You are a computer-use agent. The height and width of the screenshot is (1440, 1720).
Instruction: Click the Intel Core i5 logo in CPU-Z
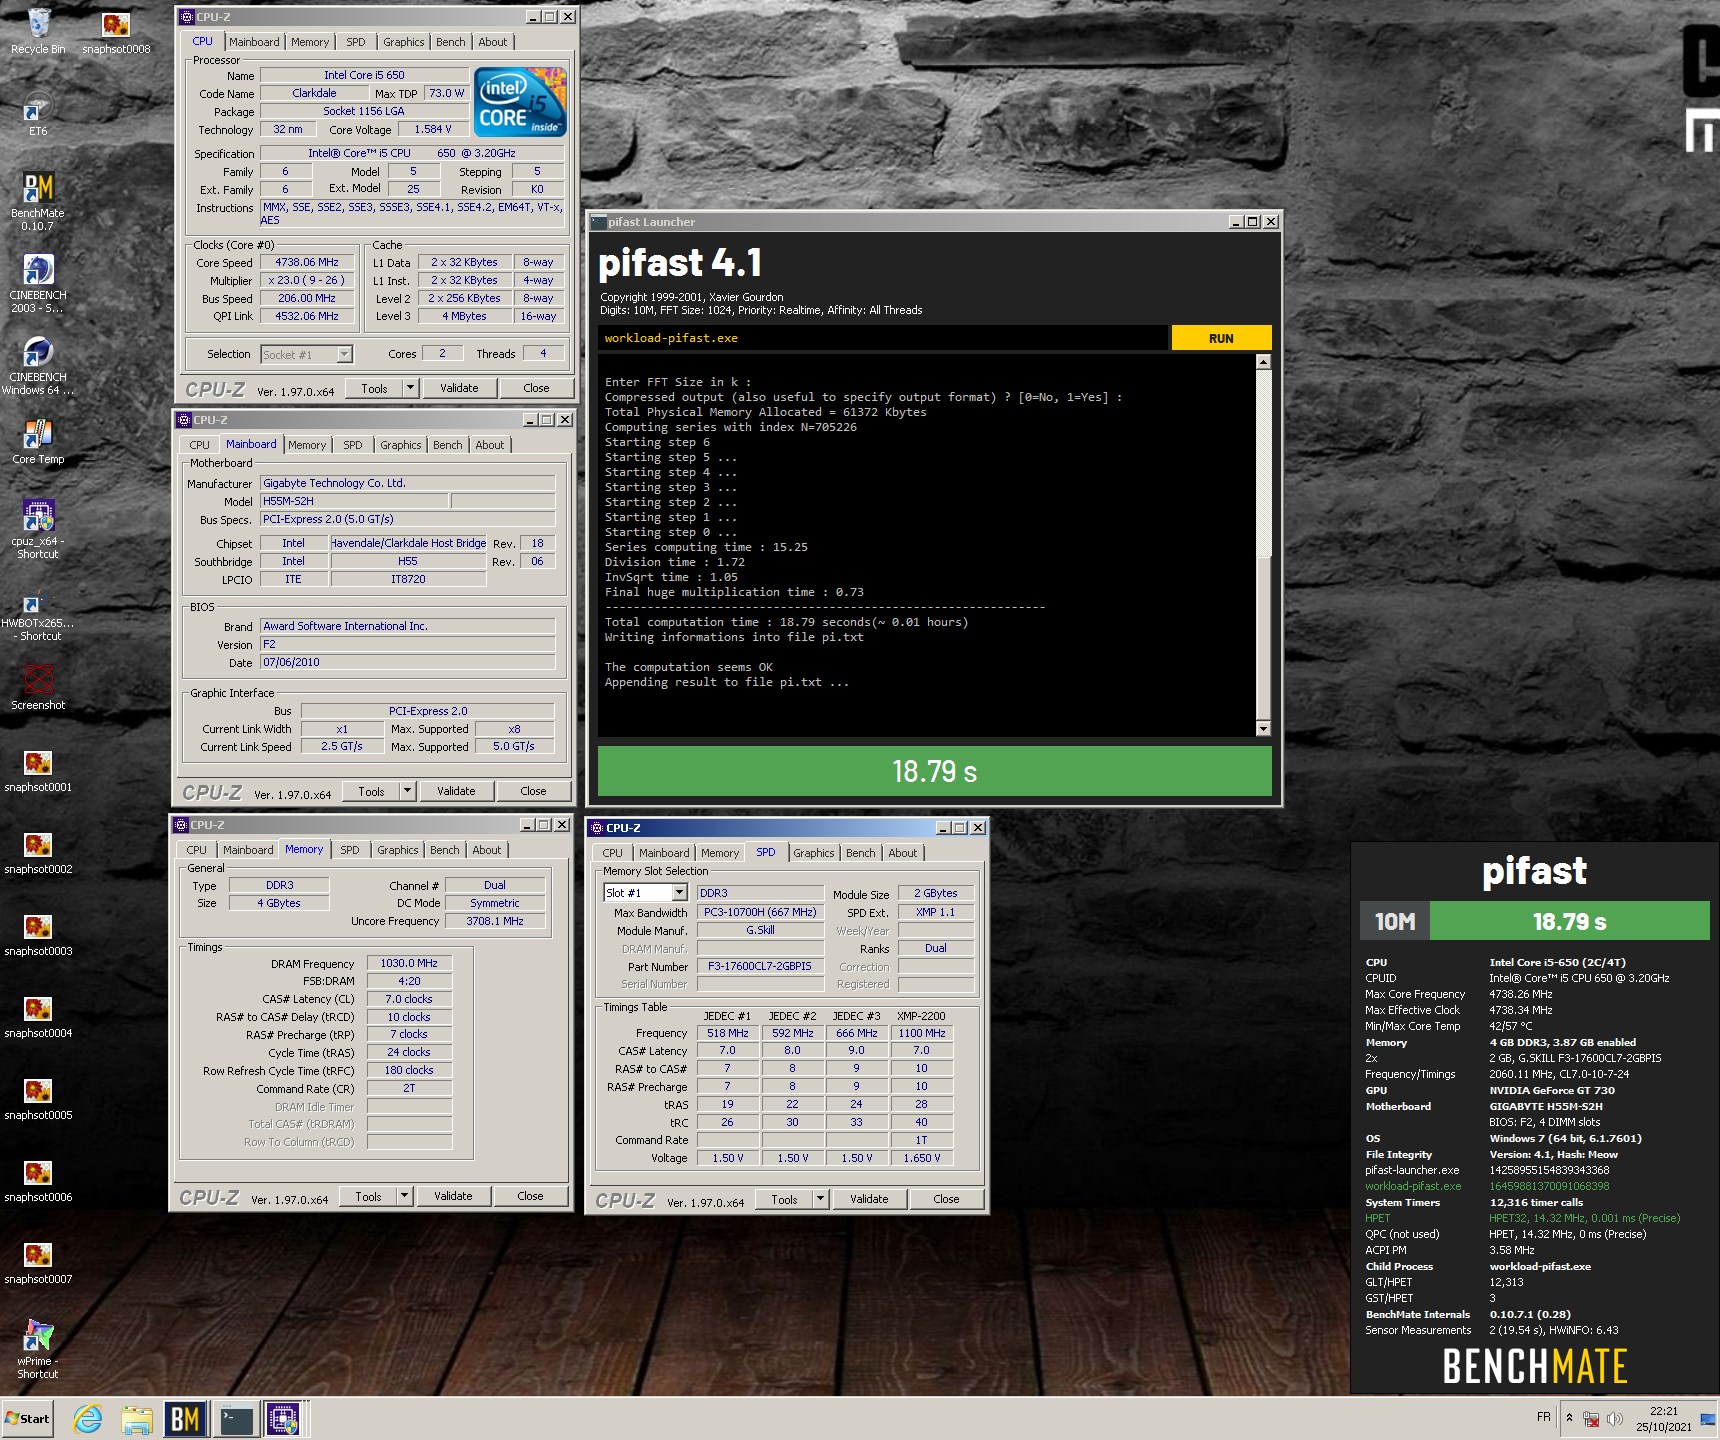tap(520, 102)
